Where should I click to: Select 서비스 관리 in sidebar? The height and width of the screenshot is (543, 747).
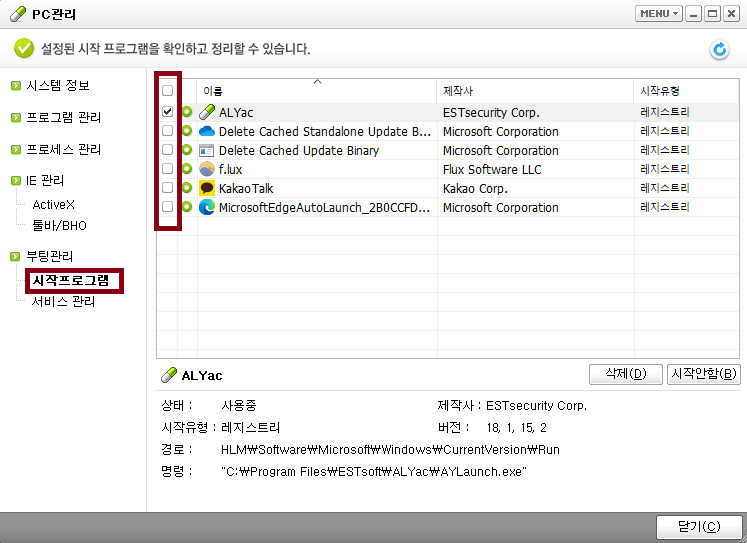click(x=63, y=302)
